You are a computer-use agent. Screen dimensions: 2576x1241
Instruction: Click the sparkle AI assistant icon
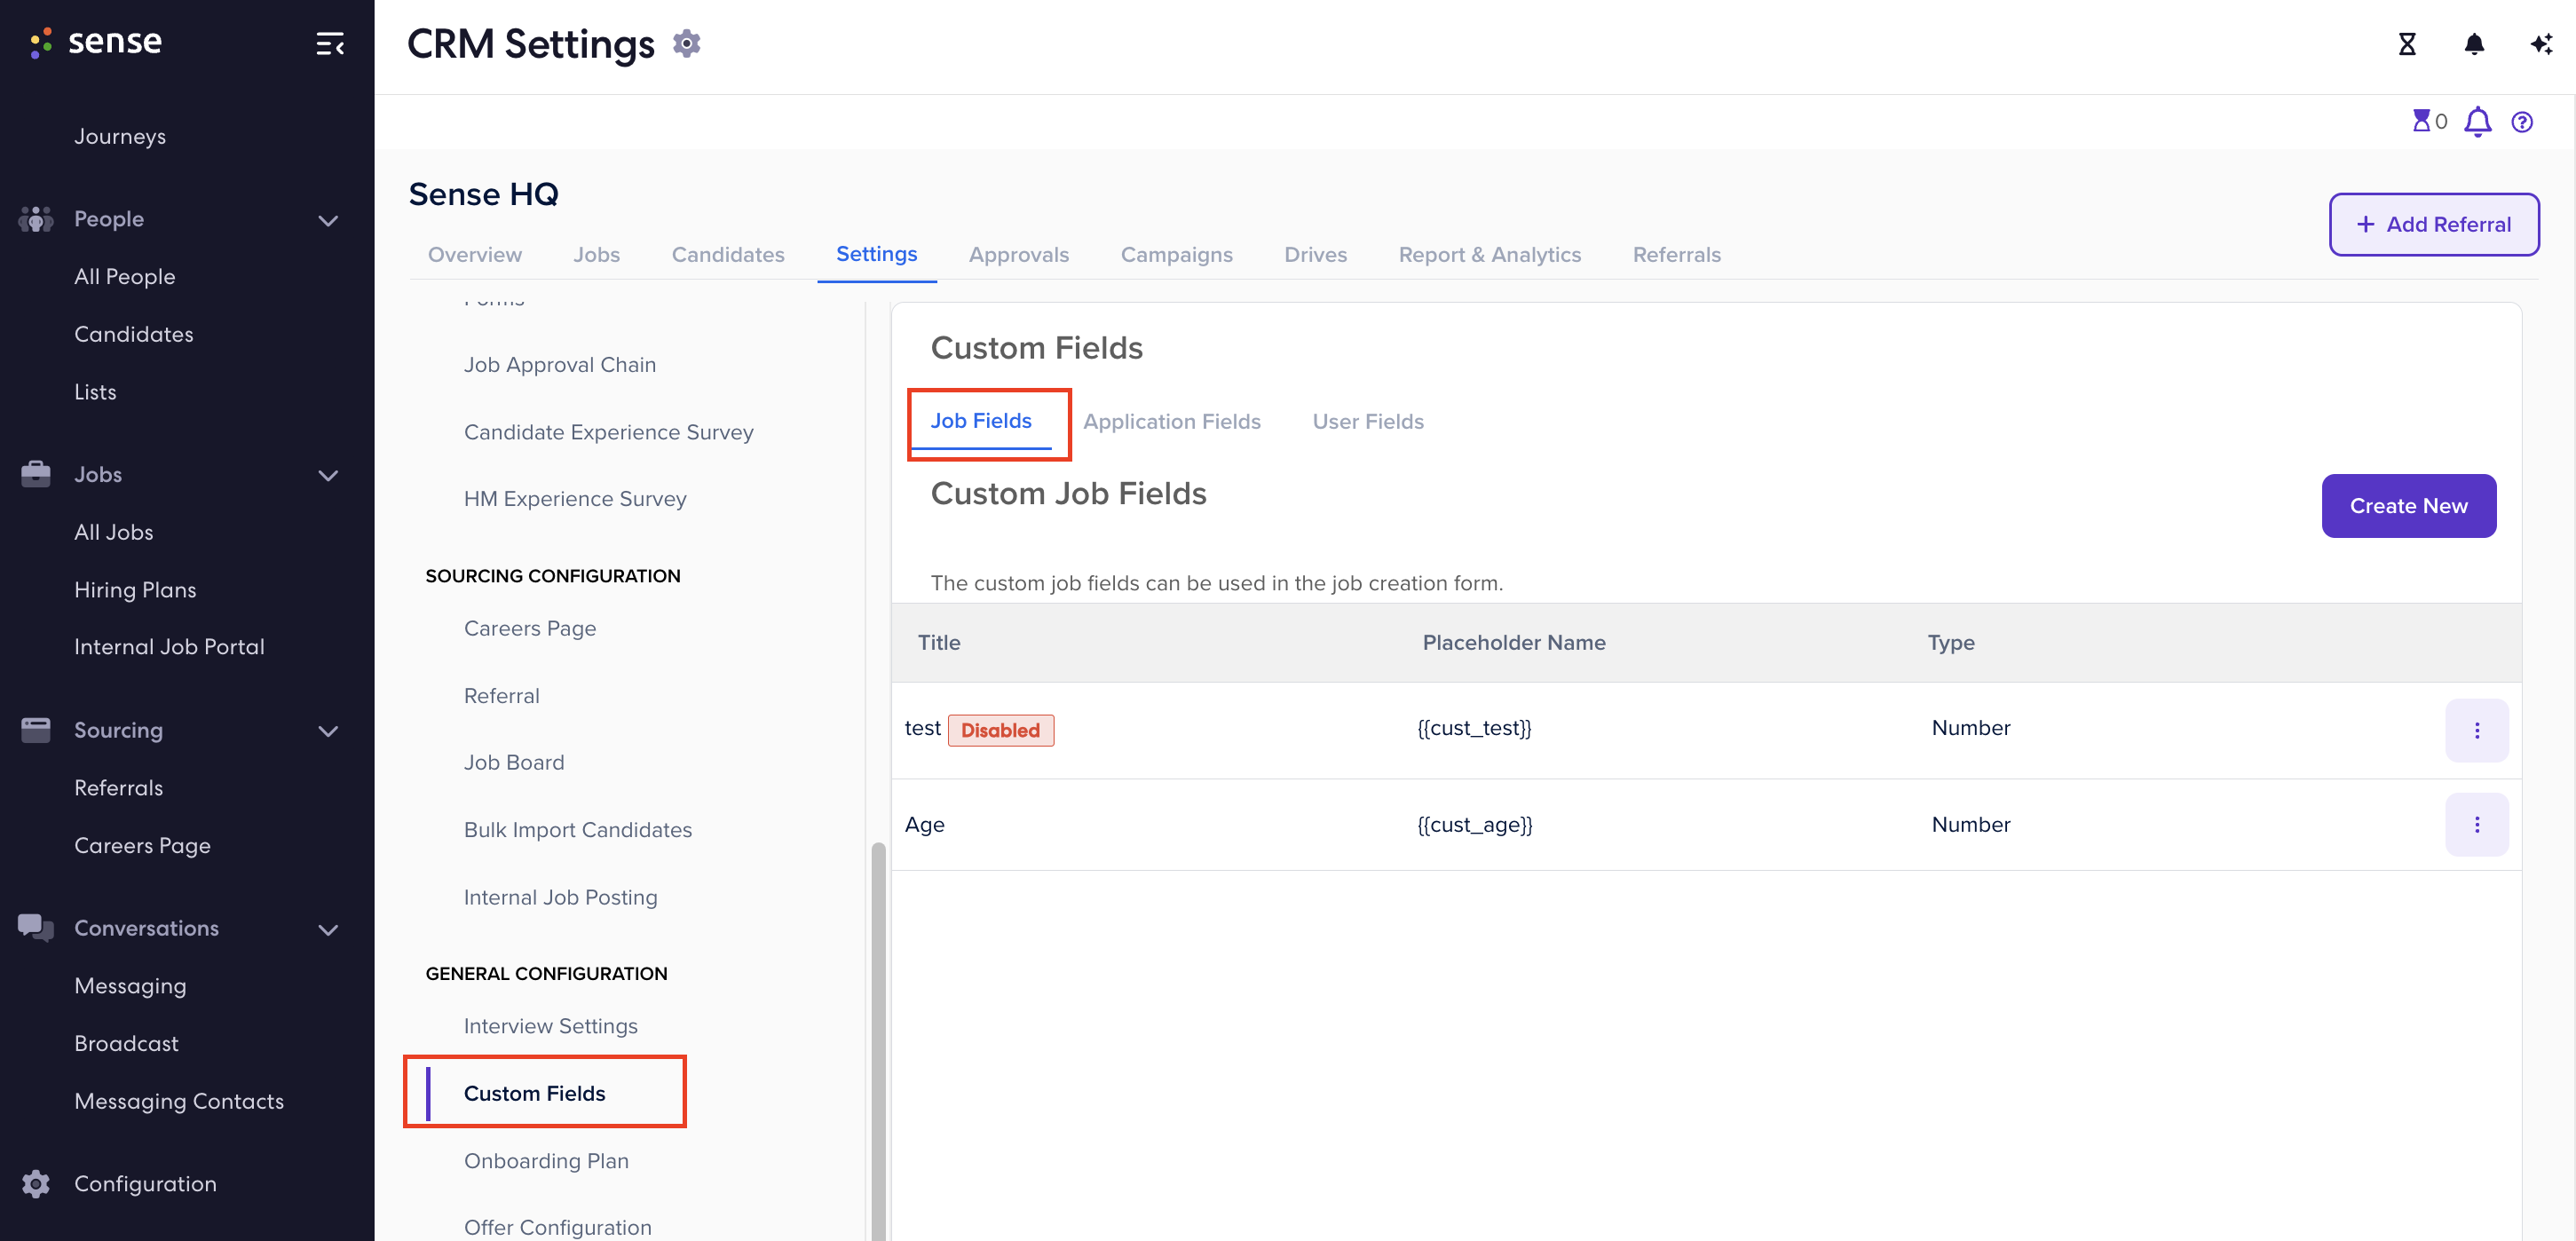(x=2541, y=44)
